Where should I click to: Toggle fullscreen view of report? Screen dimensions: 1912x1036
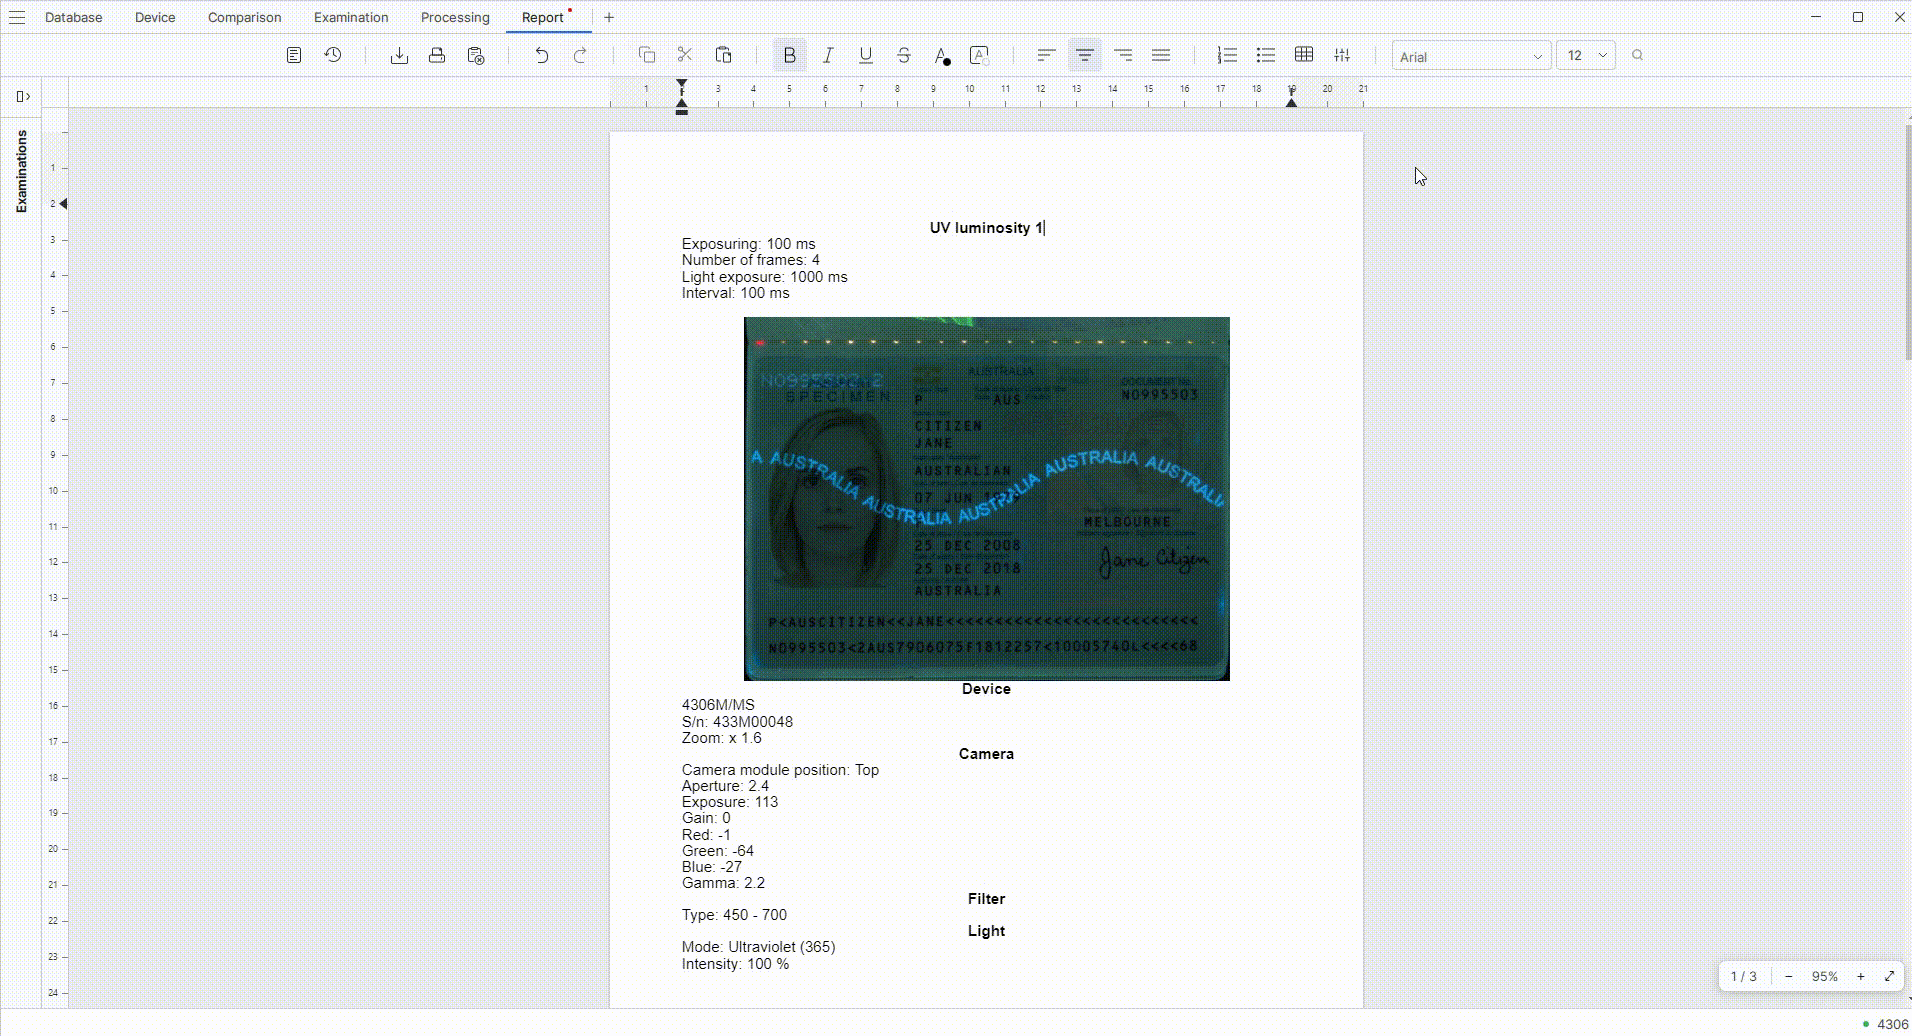[x=1889, y=976]
